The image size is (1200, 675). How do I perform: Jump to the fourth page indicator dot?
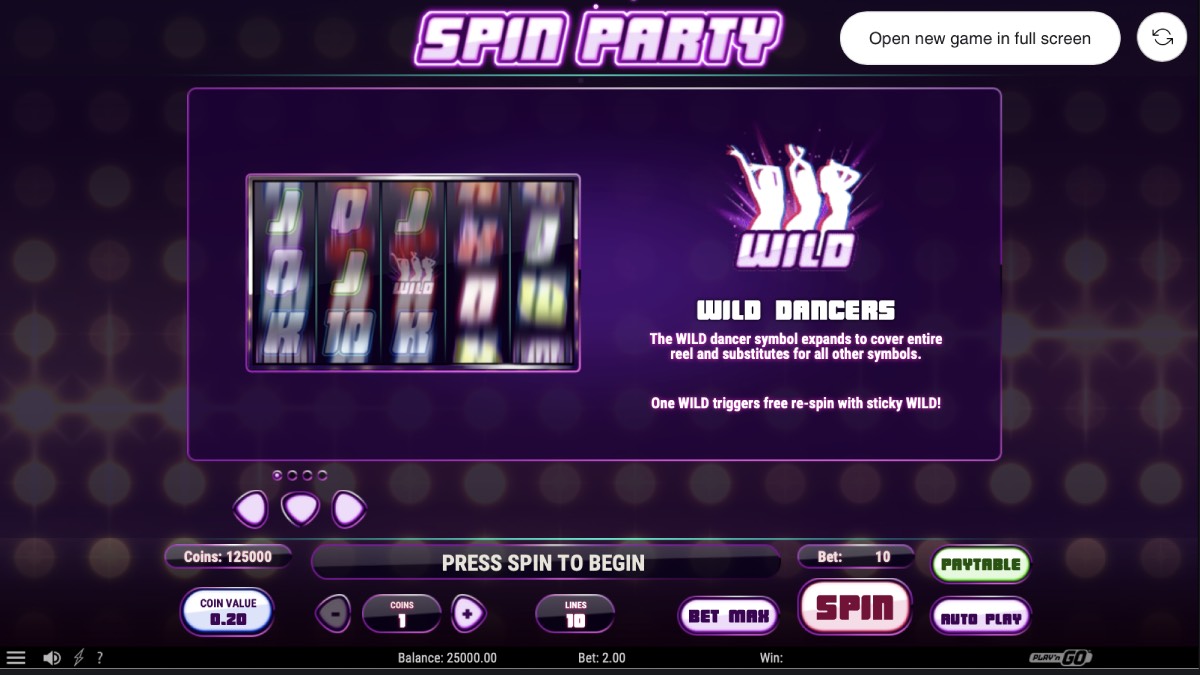point(322,476)
